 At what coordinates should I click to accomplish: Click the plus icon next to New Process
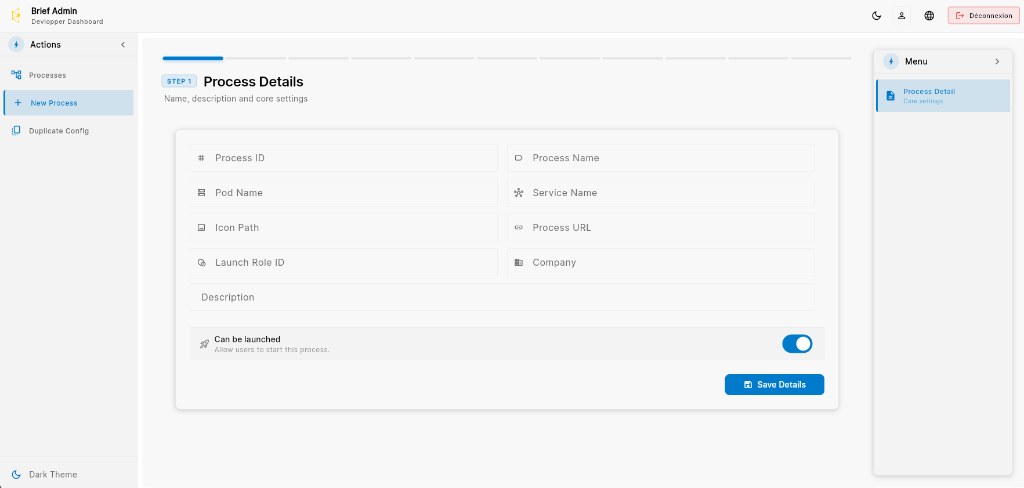18,103
